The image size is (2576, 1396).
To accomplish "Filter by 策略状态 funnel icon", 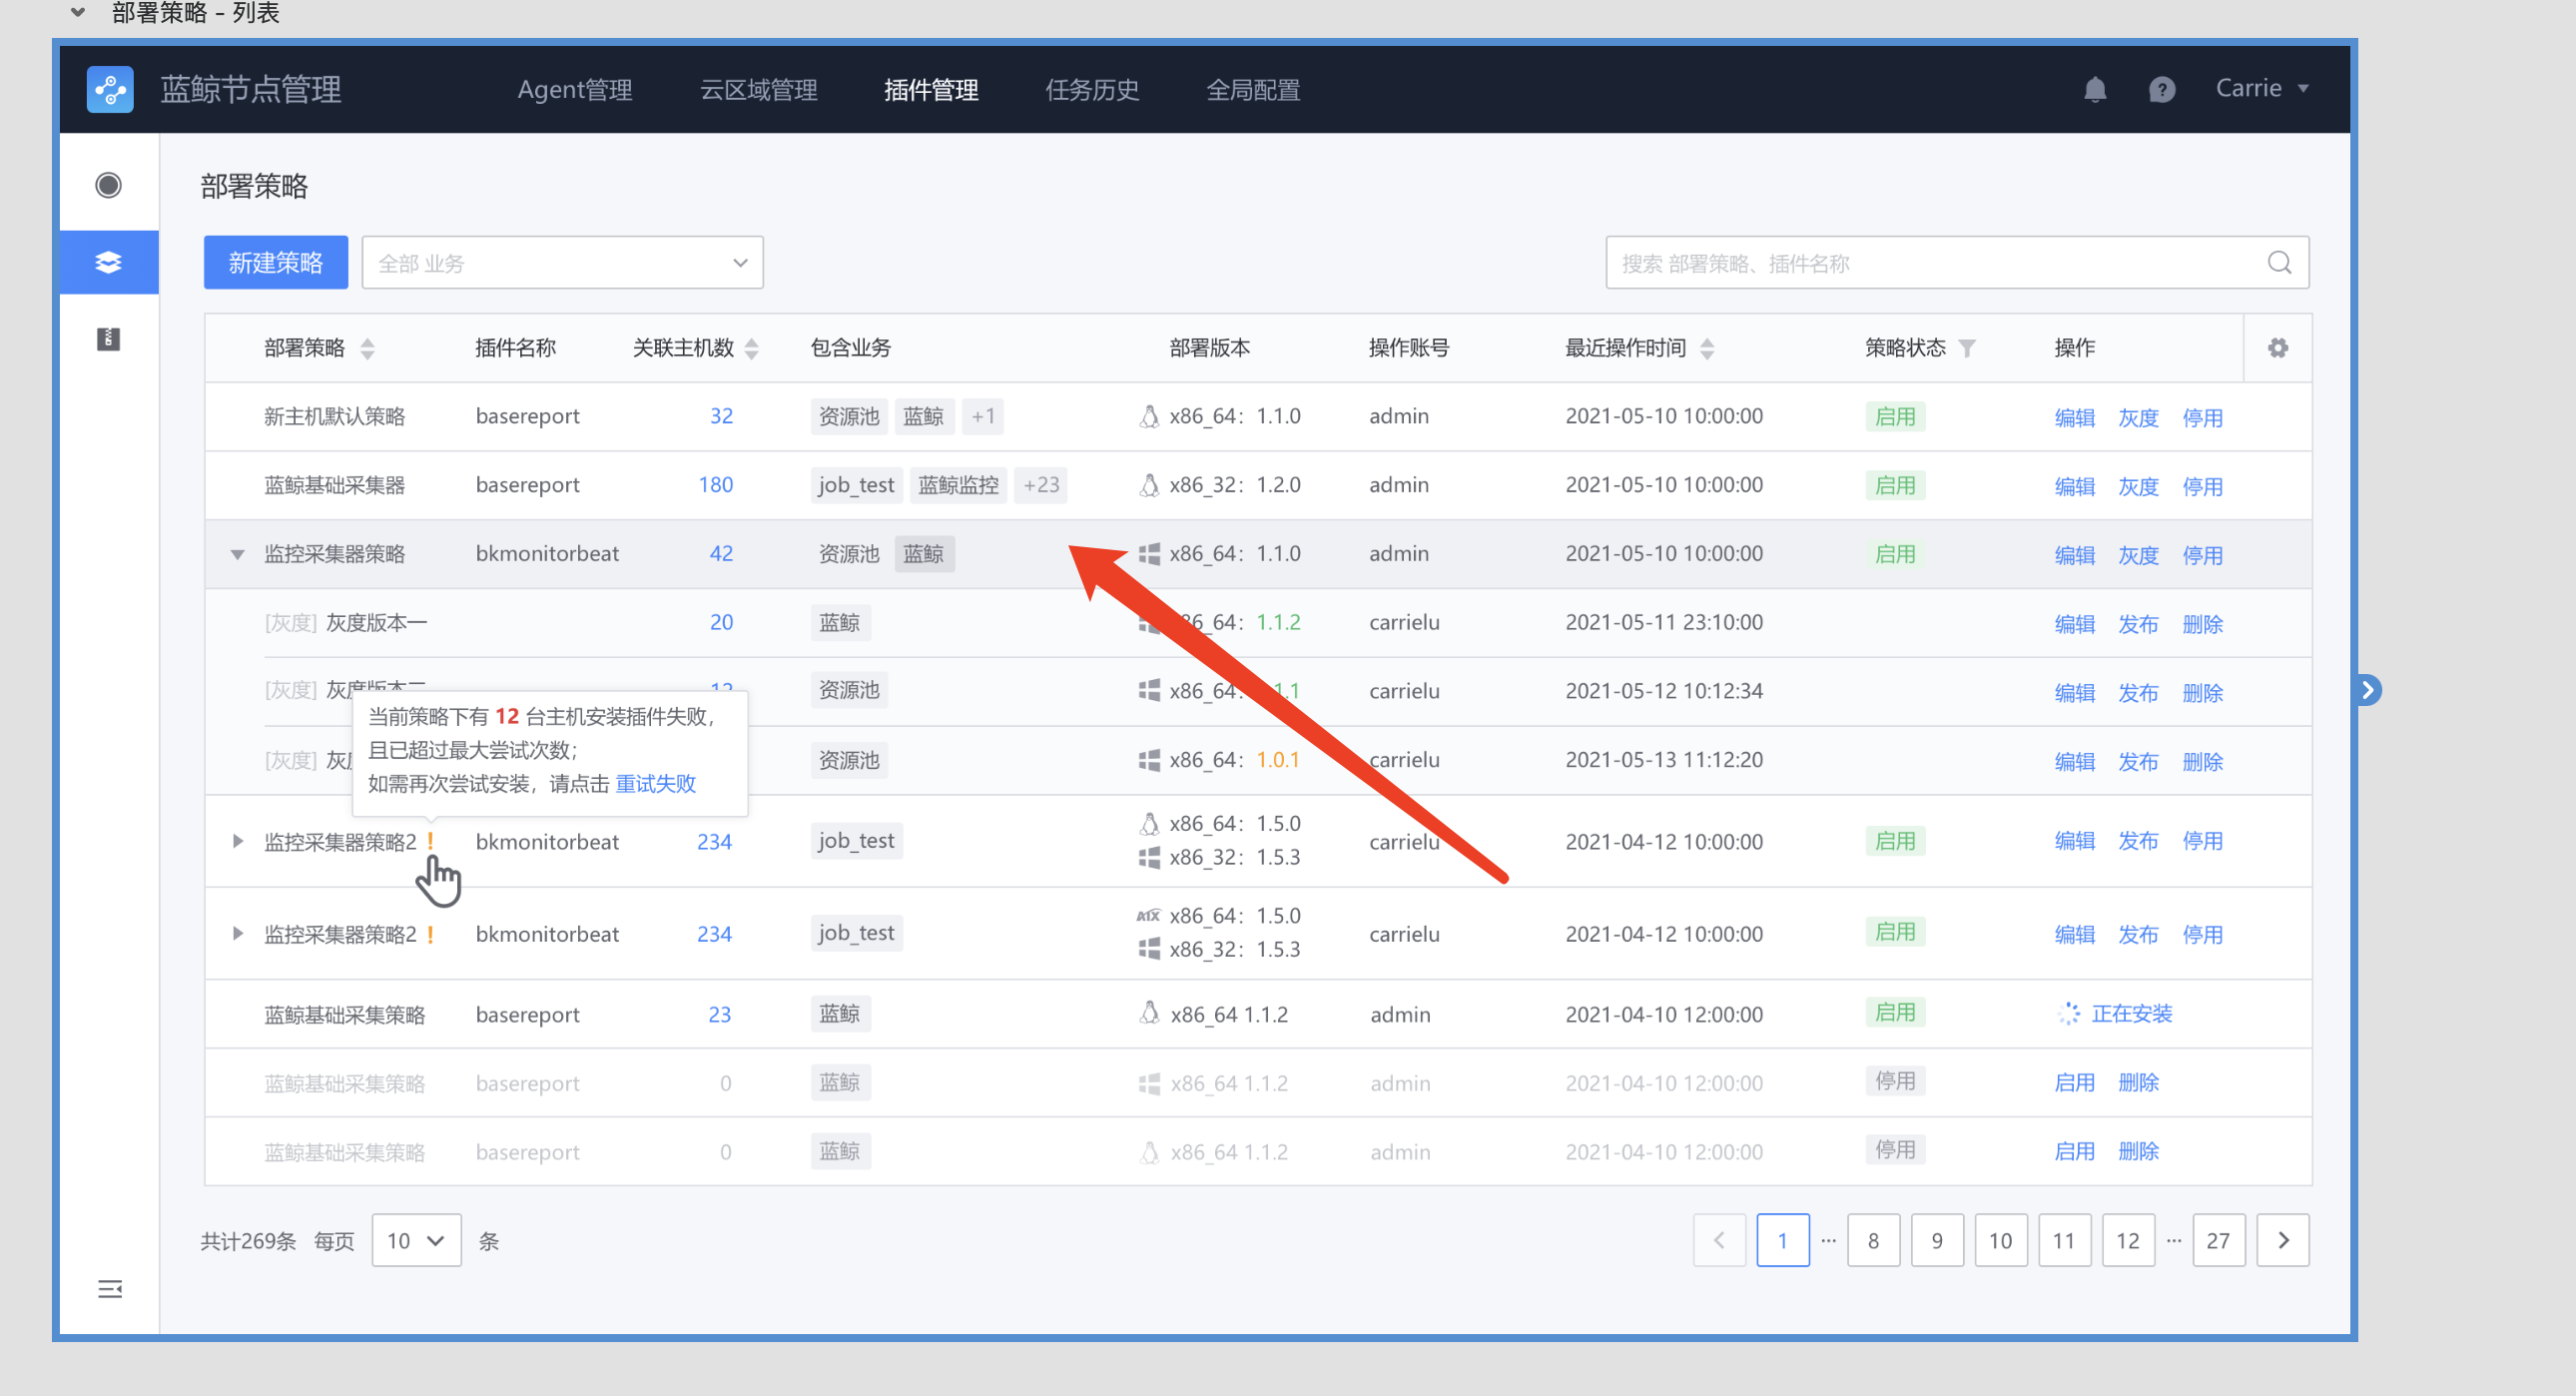I will [1967, 348].
